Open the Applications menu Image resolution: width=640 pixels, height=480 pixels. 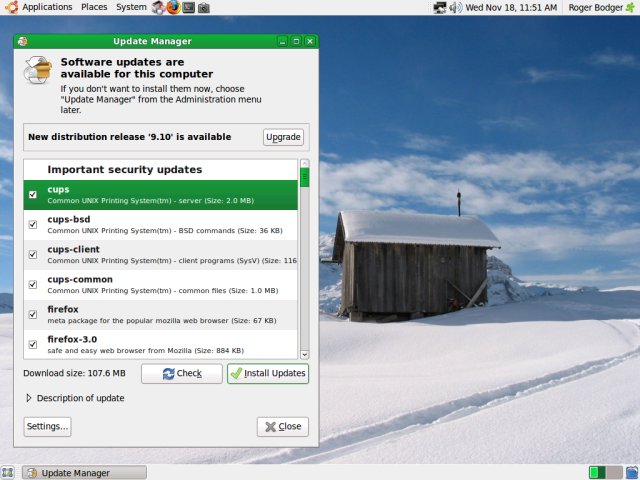tap(47, 7)
